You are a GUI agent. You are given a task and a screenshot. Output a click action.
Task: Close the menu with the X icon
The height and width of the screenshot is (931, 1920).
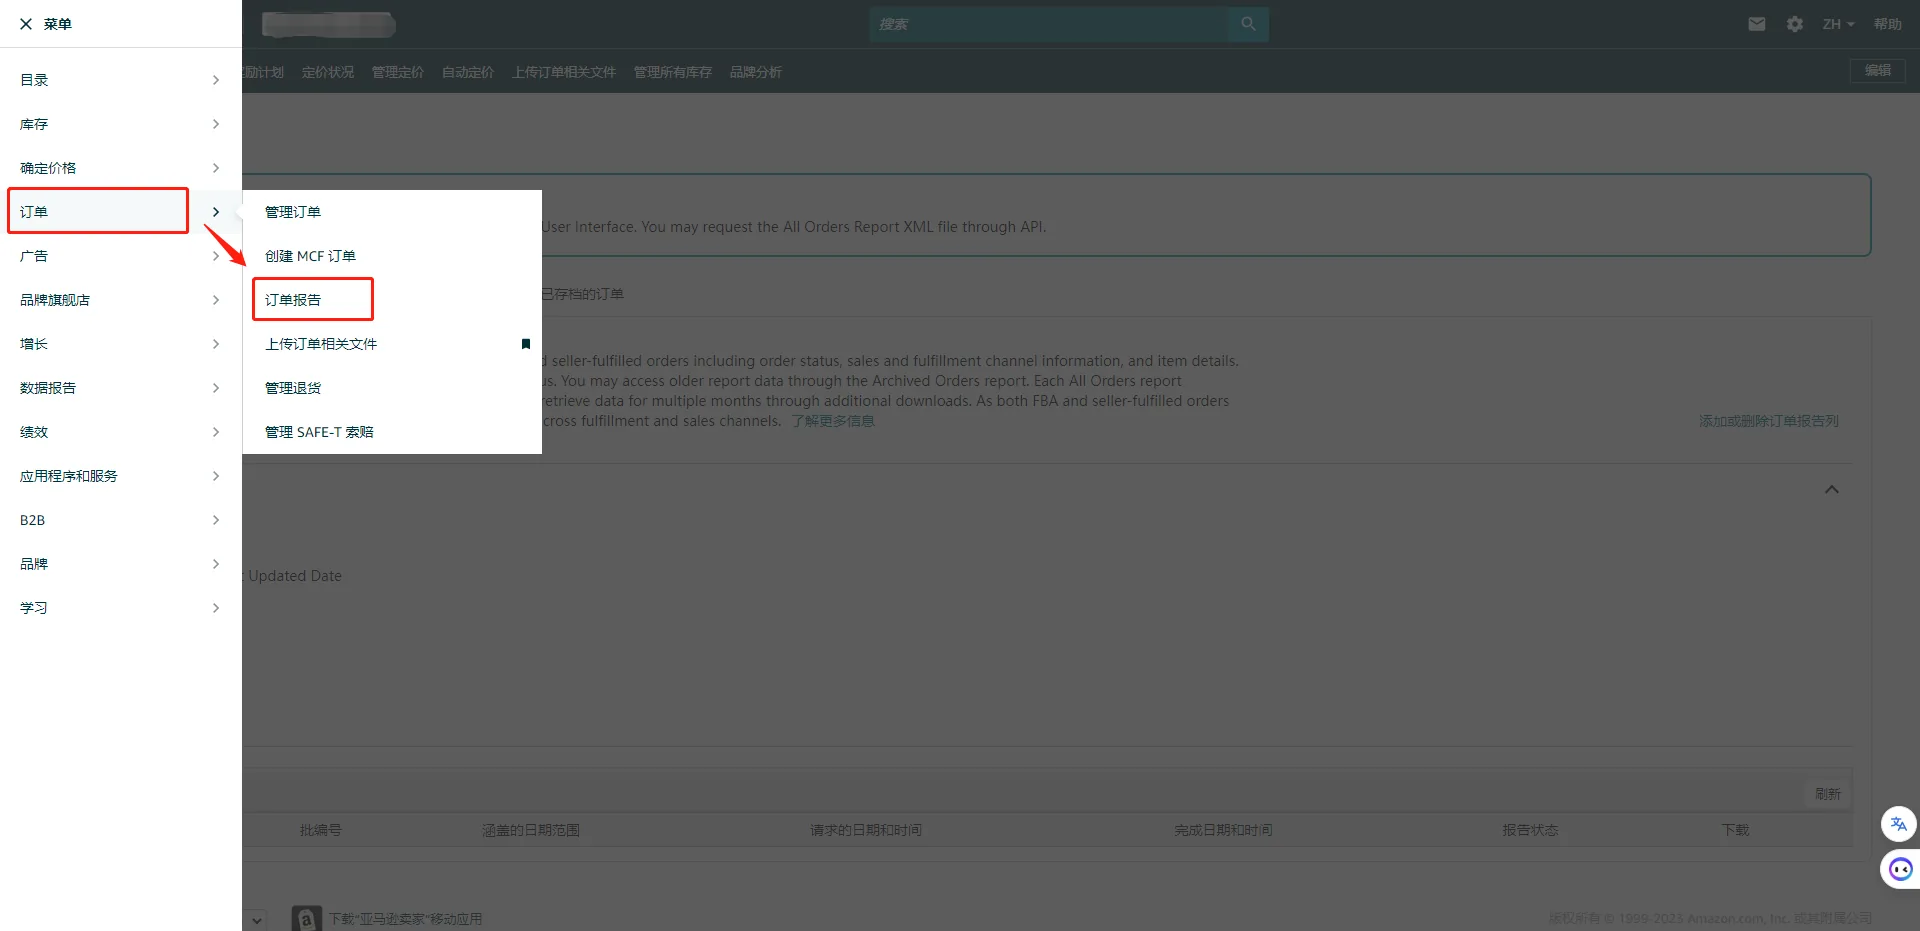pyautogui.click(x=26, y=24)
